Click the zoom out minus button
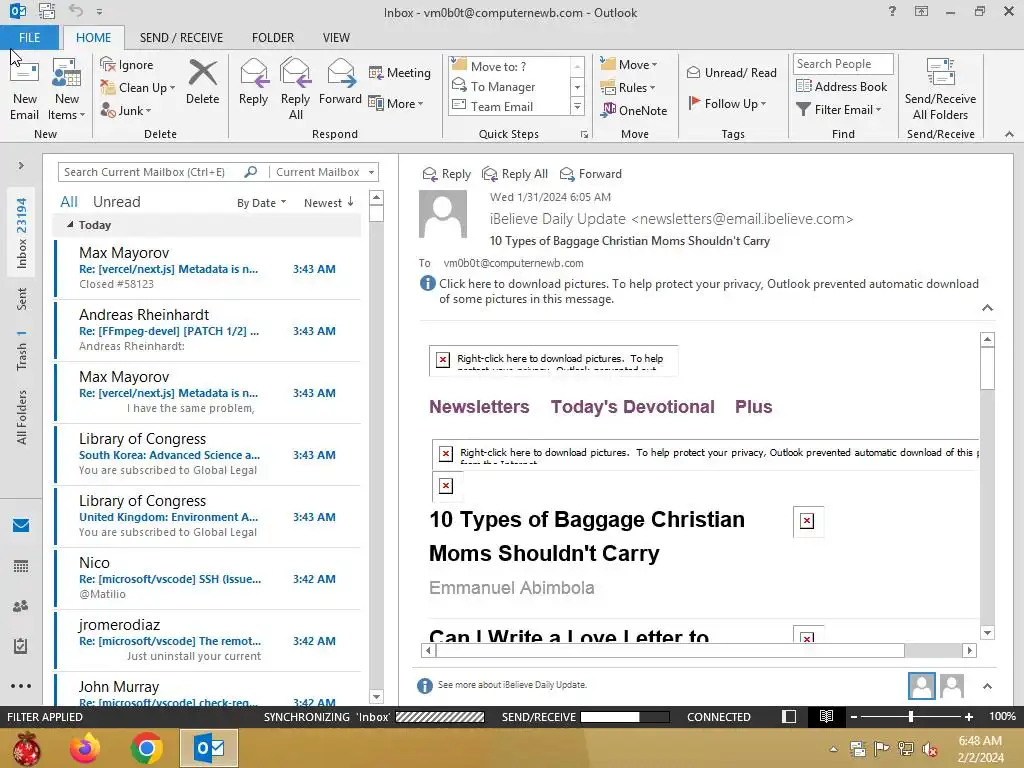Viewport: 1024px width, 768px height. tap(854, 716)
